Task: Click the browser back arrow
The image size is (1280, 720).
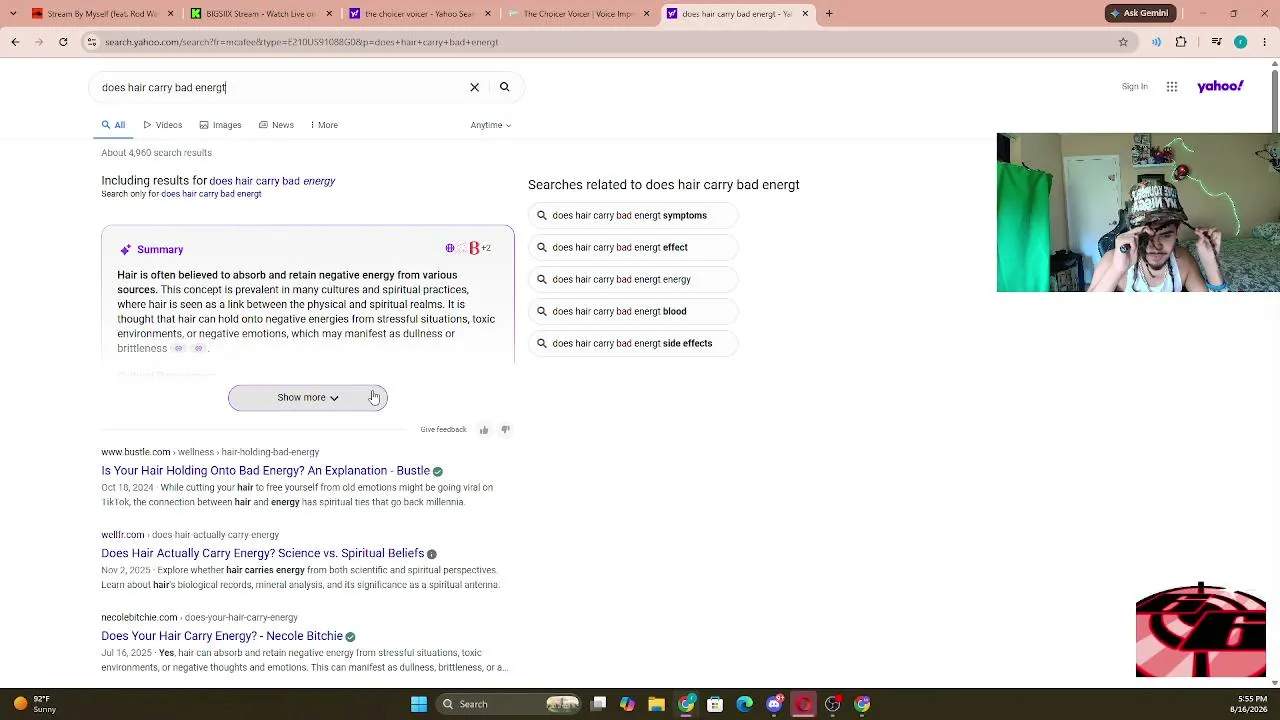Action: click(15, 42)
